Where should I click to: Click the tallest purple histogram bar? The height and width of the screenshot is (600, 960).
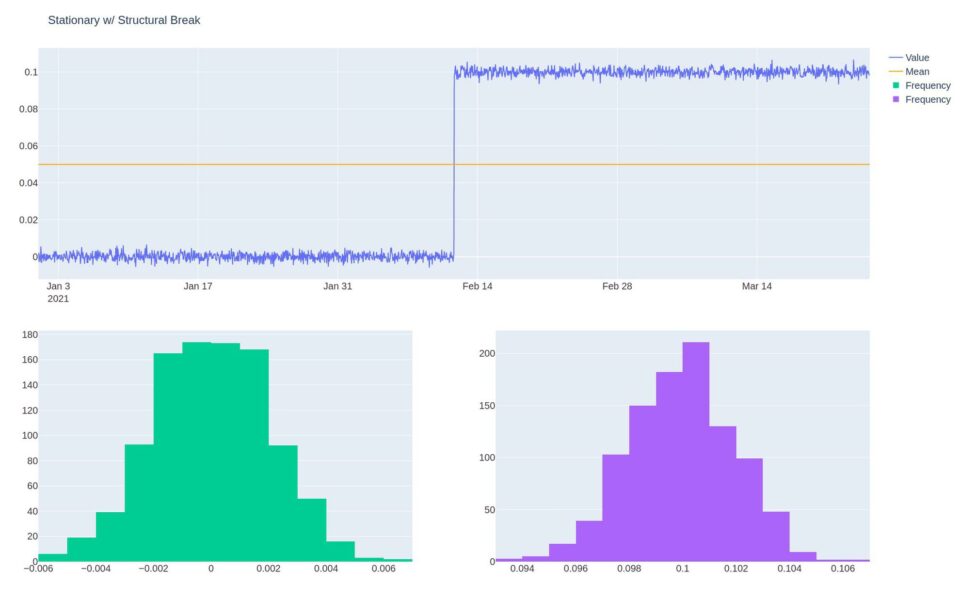pyautogui.click(x=694, y=450)
